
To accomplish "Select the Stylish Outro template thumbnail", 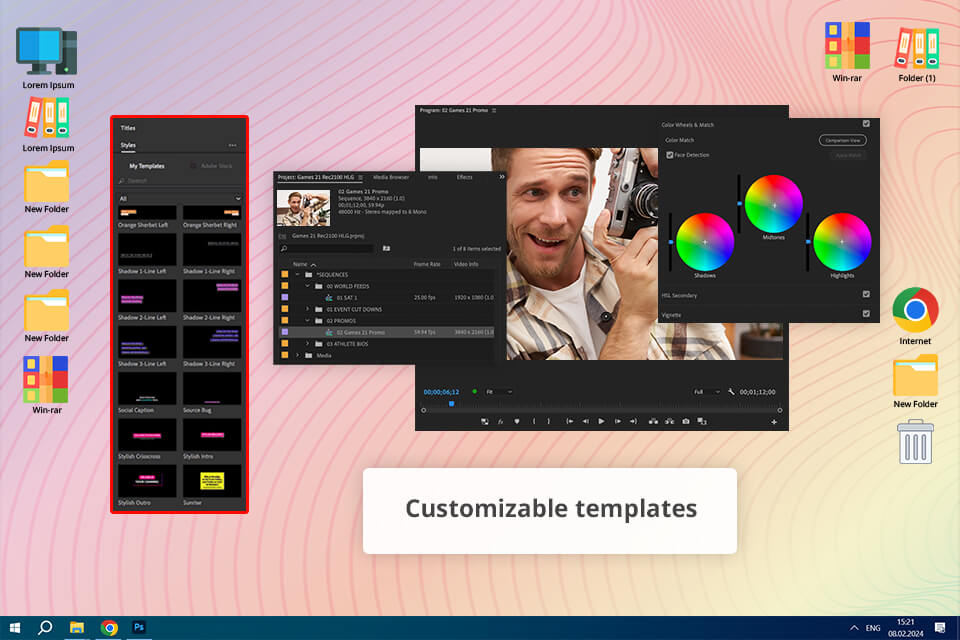I will [x=147, y=481].
